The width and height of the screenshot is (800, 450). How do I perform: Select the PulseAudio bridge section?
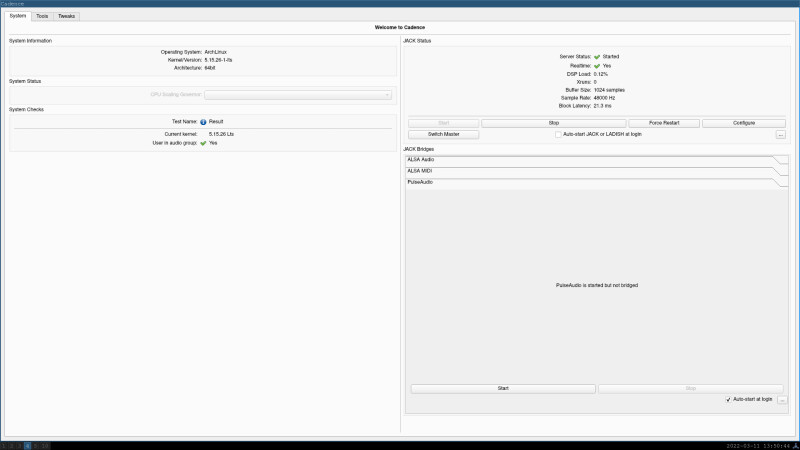pyautogui.click(x=596, y=182)
